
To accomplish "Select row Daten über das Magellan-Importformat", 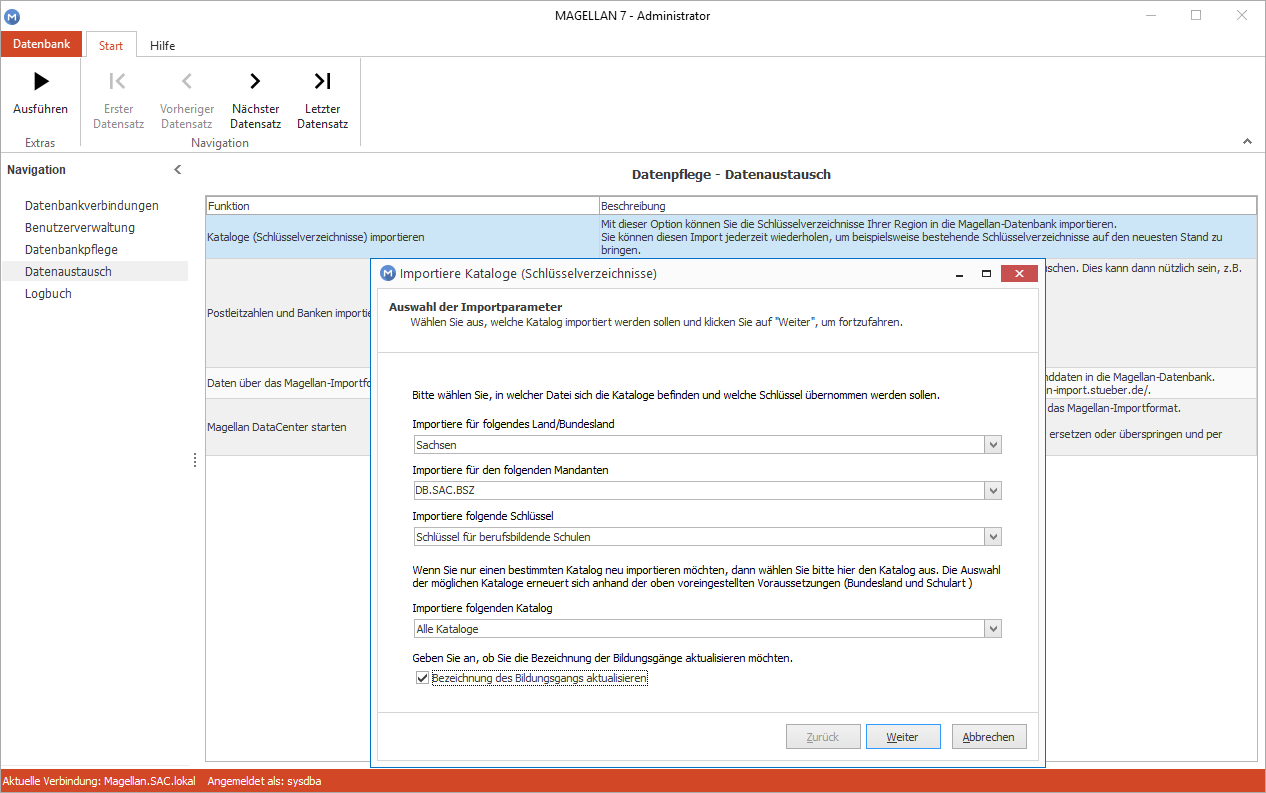I will [x=289, y=383].
